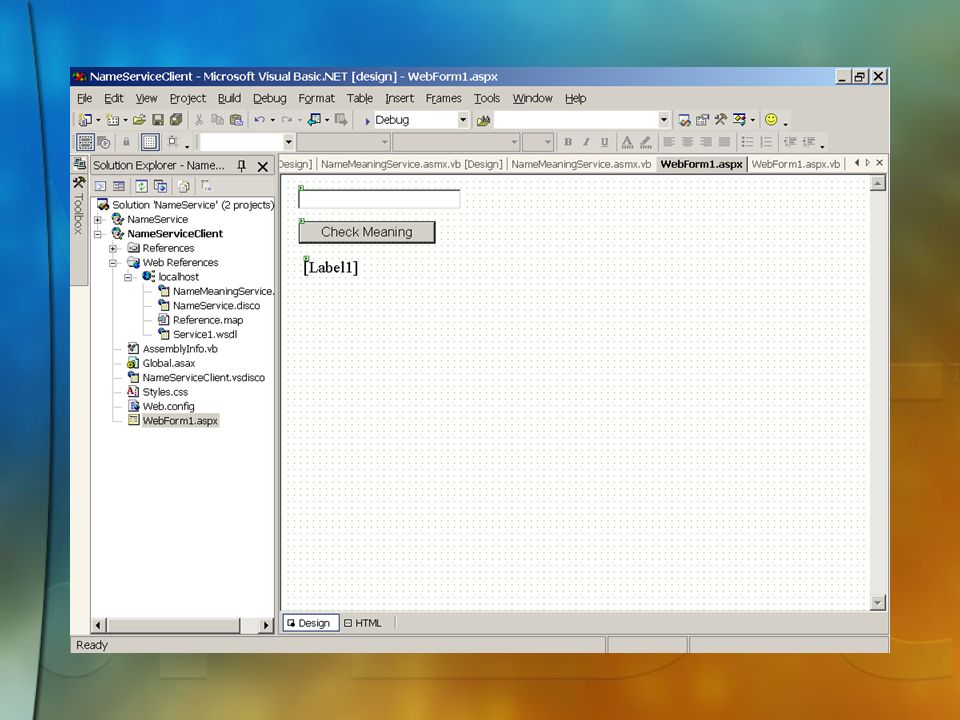Click the Paste clipboard icon
This screenshot has width=960, height=720.
click(236, 120)
